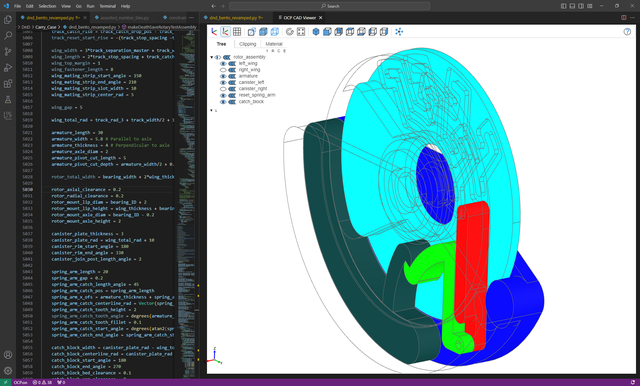Click the Carry_Case breadcrumb
The height and width of the screenshot is (386, 640).
coord(46,27)
